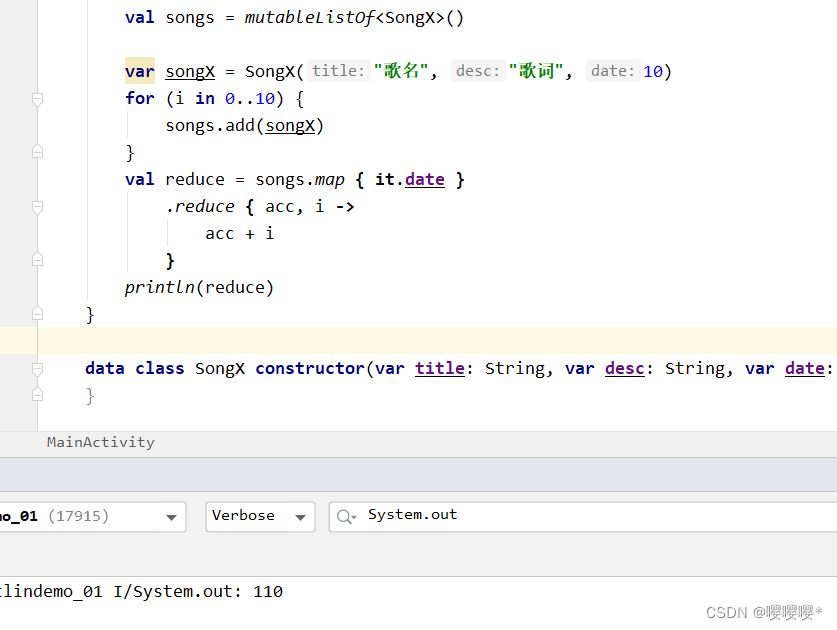This screenshot has height=630, width=837.
Task: Click the "歌名" string literal
Action: pos(401,71)
